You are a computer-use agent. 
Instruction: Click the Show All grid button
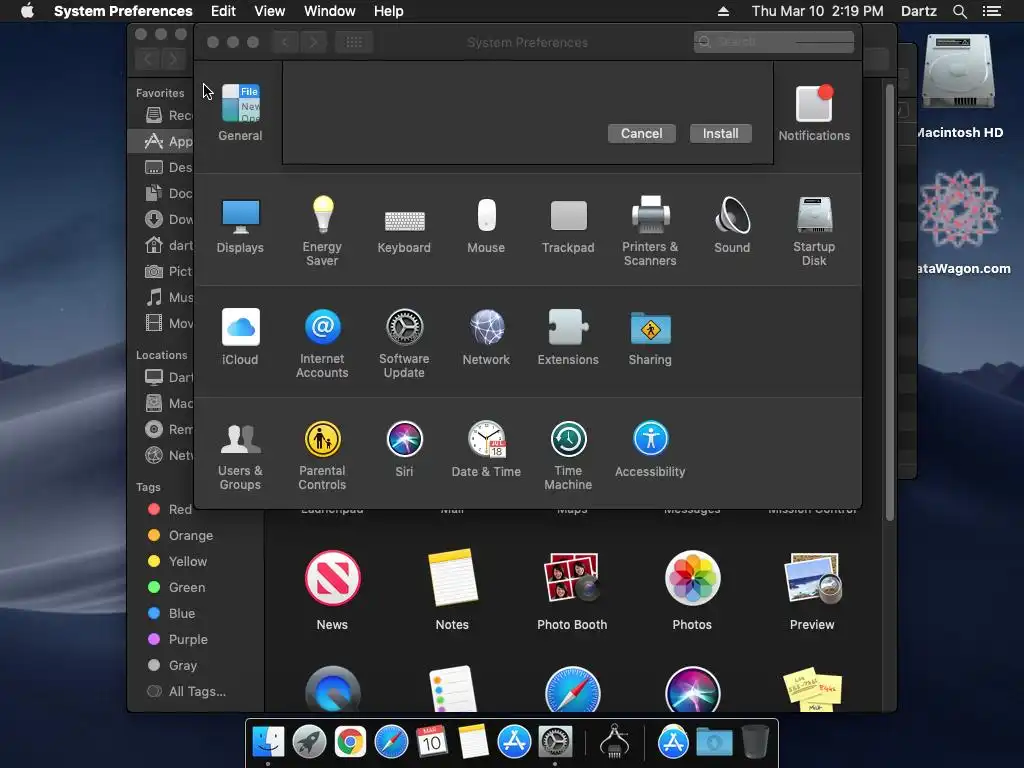coord(354,42)
